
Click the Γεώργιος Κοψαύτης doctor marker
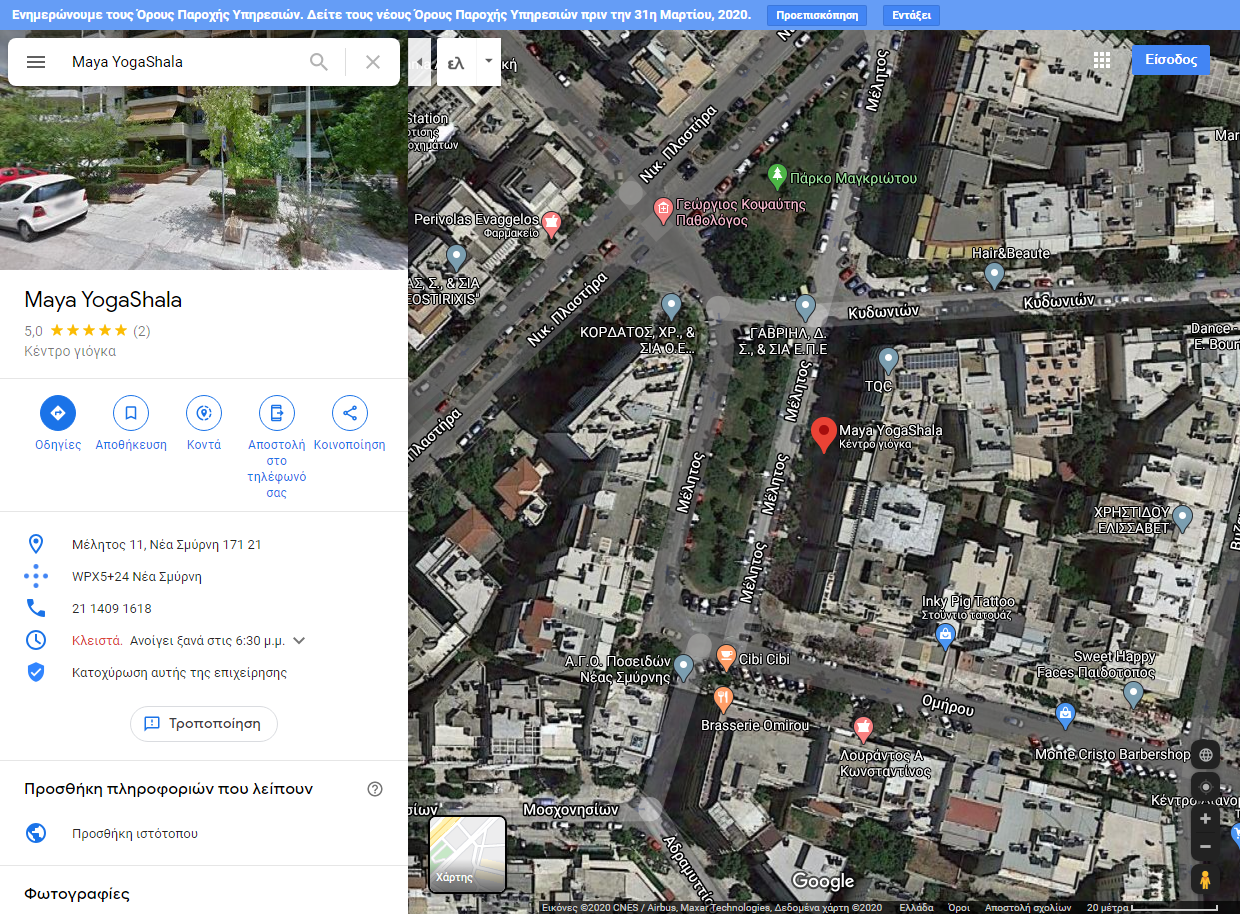click(x=662, y=209)
